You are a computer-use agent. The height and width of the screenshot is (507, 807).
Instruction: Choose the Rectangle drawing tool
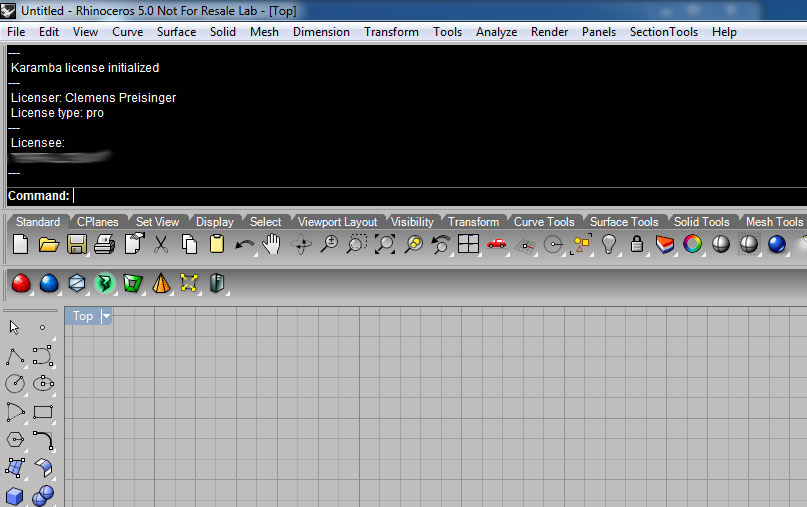(x=43, y=411)
